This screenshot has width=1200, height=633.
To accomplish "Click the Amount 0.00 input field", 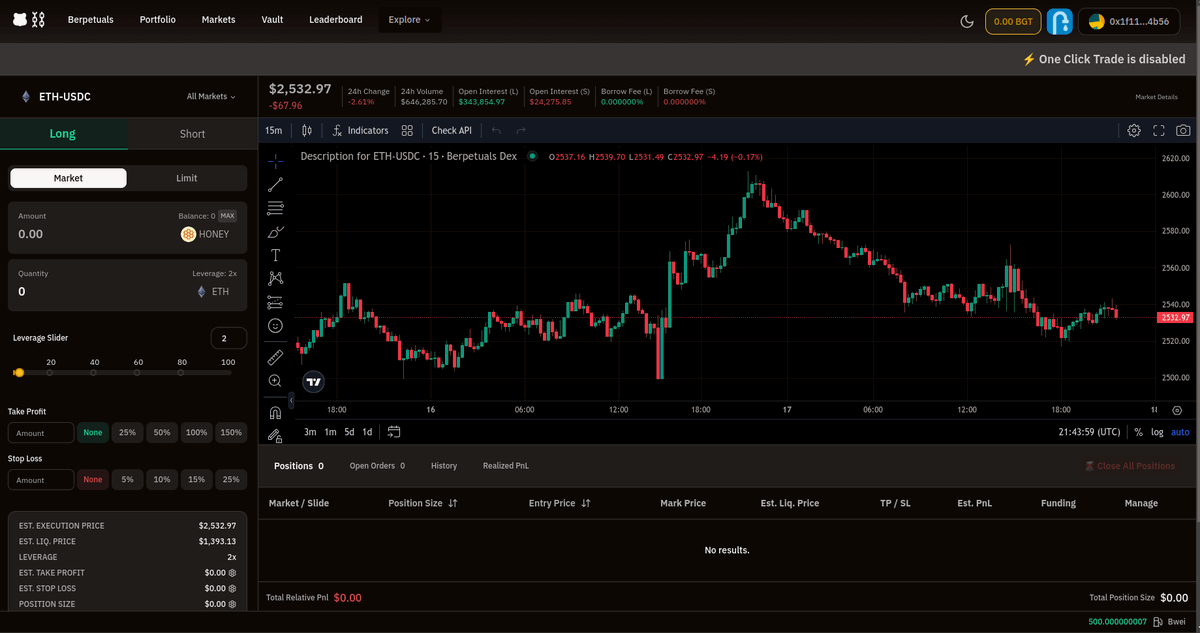I will point(90,234).
